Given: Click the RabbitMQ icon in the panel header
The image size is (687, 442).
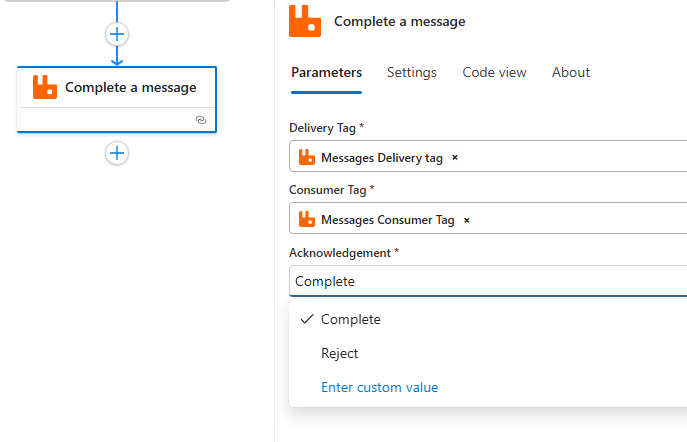Looking at the screenshot, I should click(305, 21).
